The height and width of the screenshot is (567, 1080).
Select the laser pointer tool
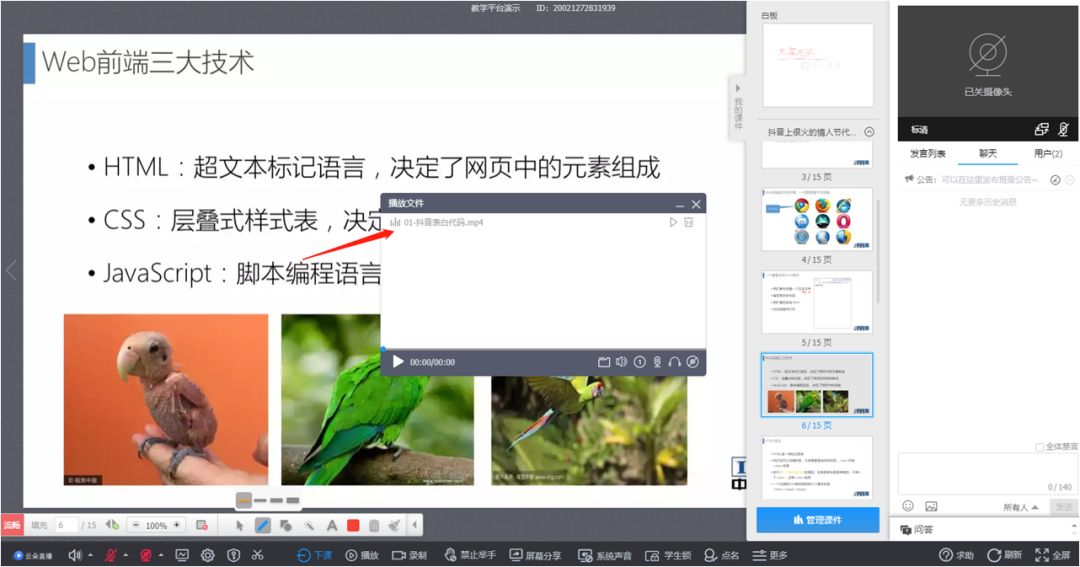coord(309,526)
